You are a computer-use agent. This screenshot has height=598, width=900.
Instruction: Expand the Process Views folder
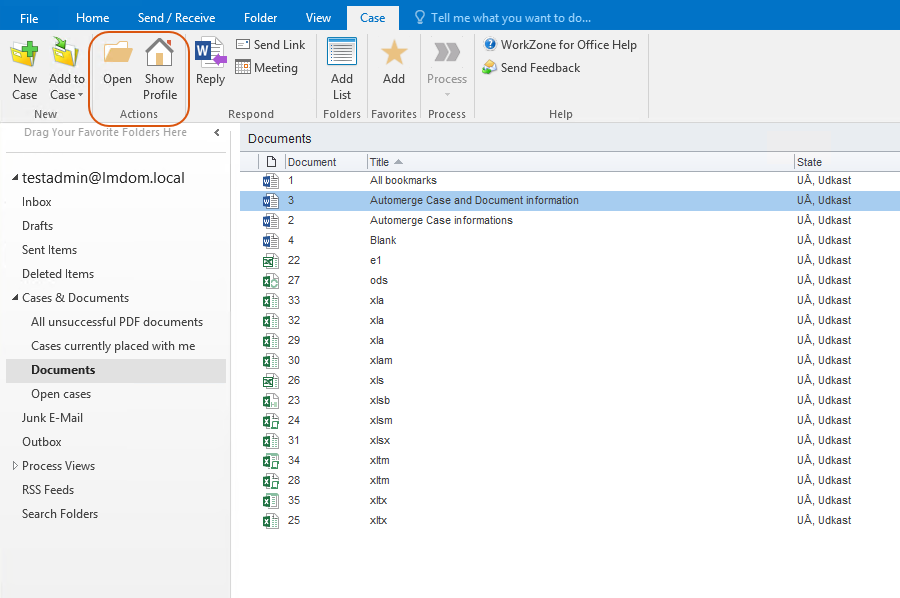click(15, 466)
